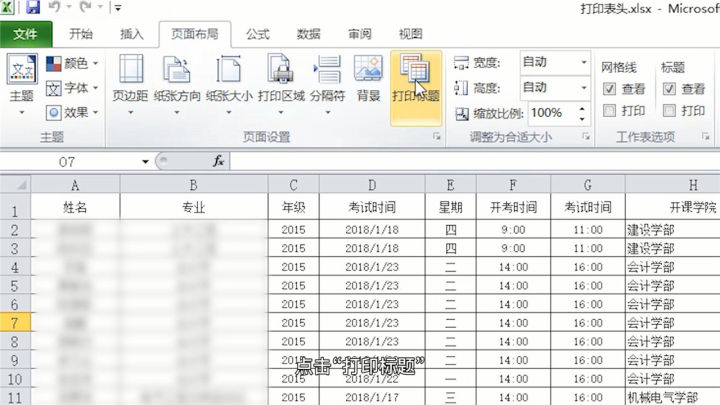The width and height of the screenshot is (720, 405).
Task: Select column D header
Action: (372, 185)
